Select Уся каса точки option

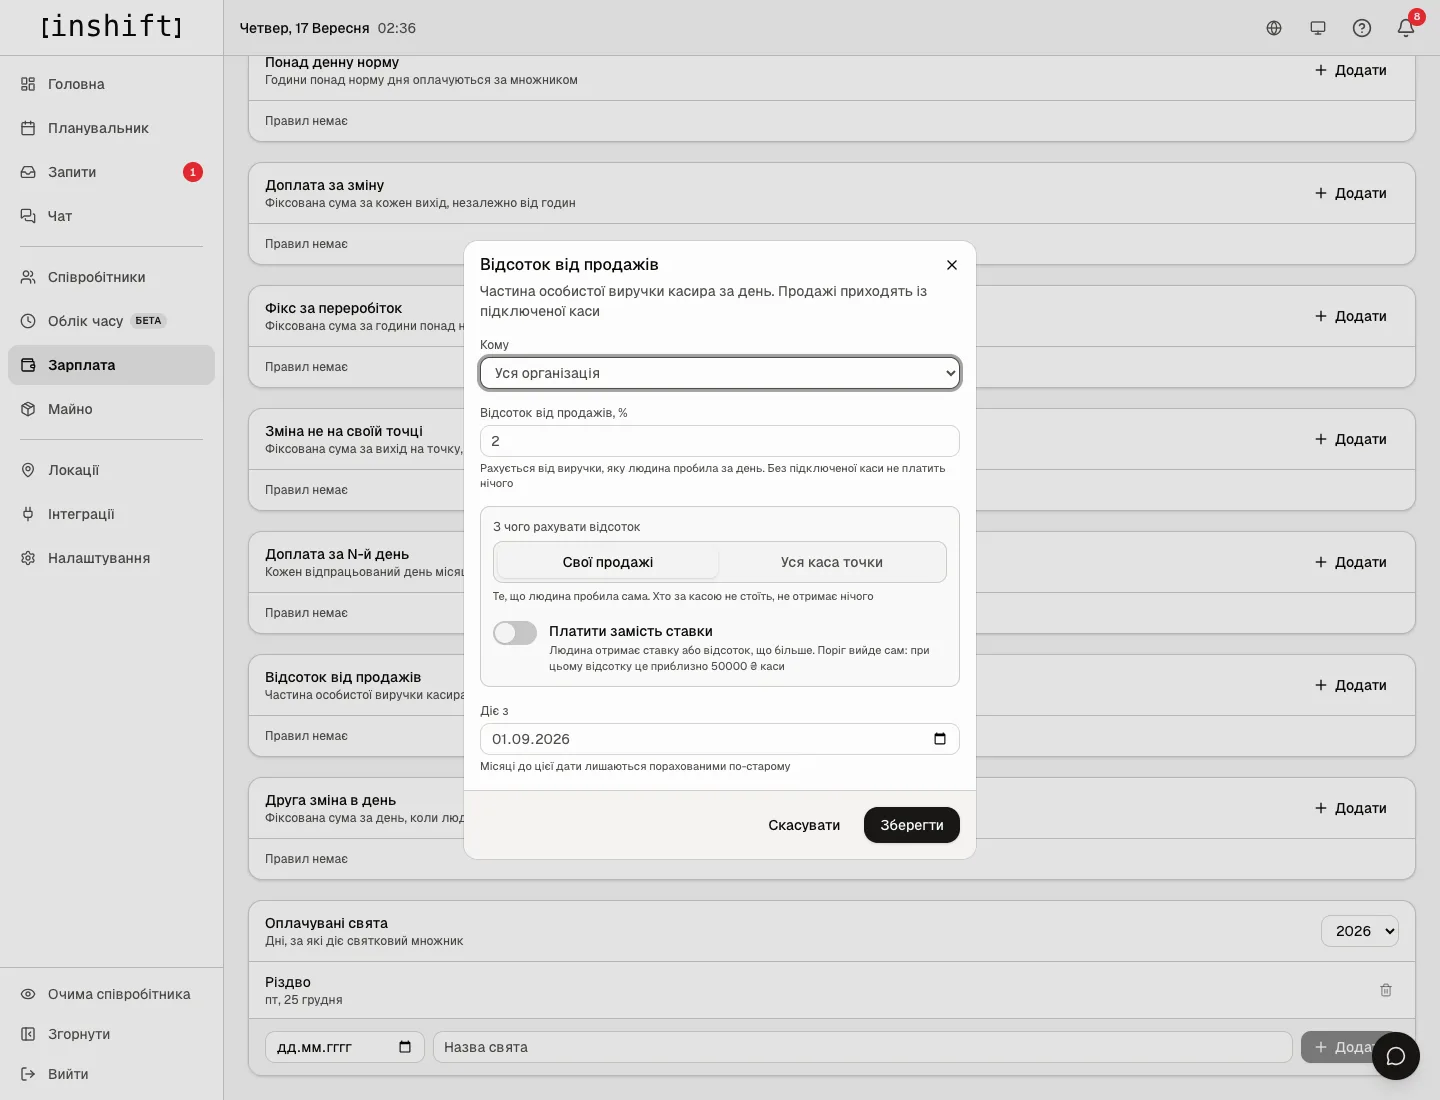[x=832, y=562]
